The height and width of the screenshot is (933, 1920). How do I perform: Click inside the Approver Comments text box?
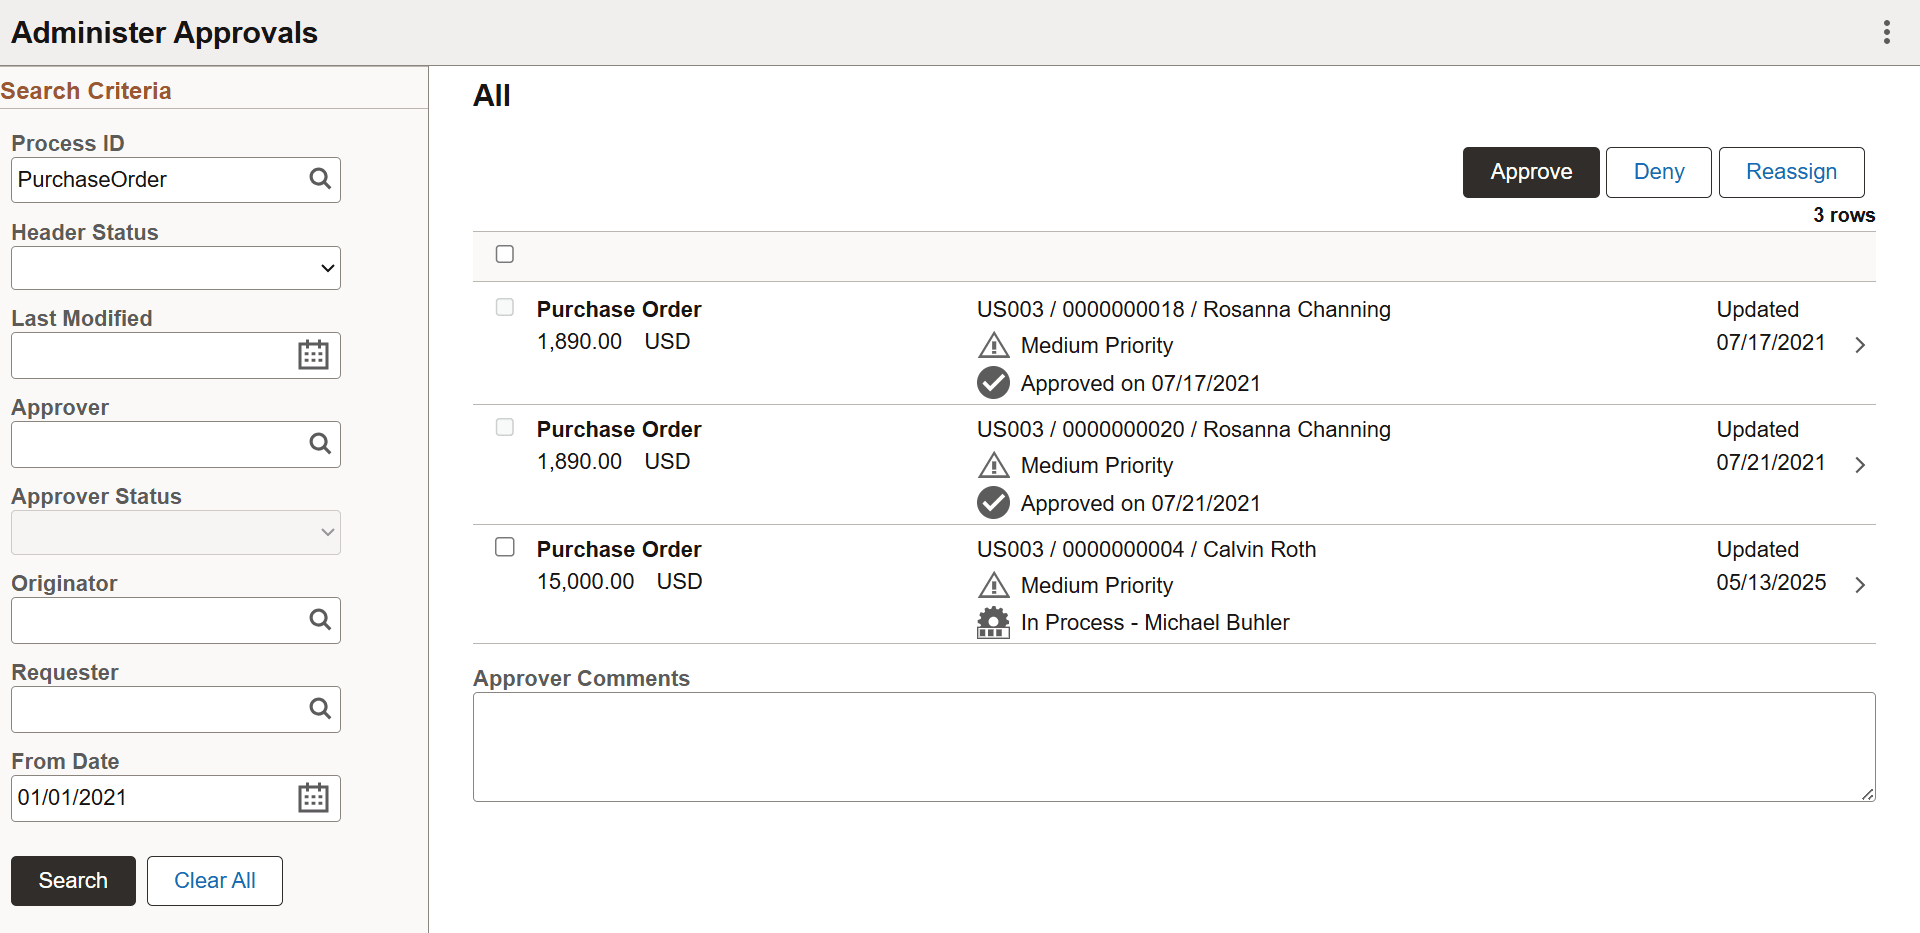coord(1170,746)
